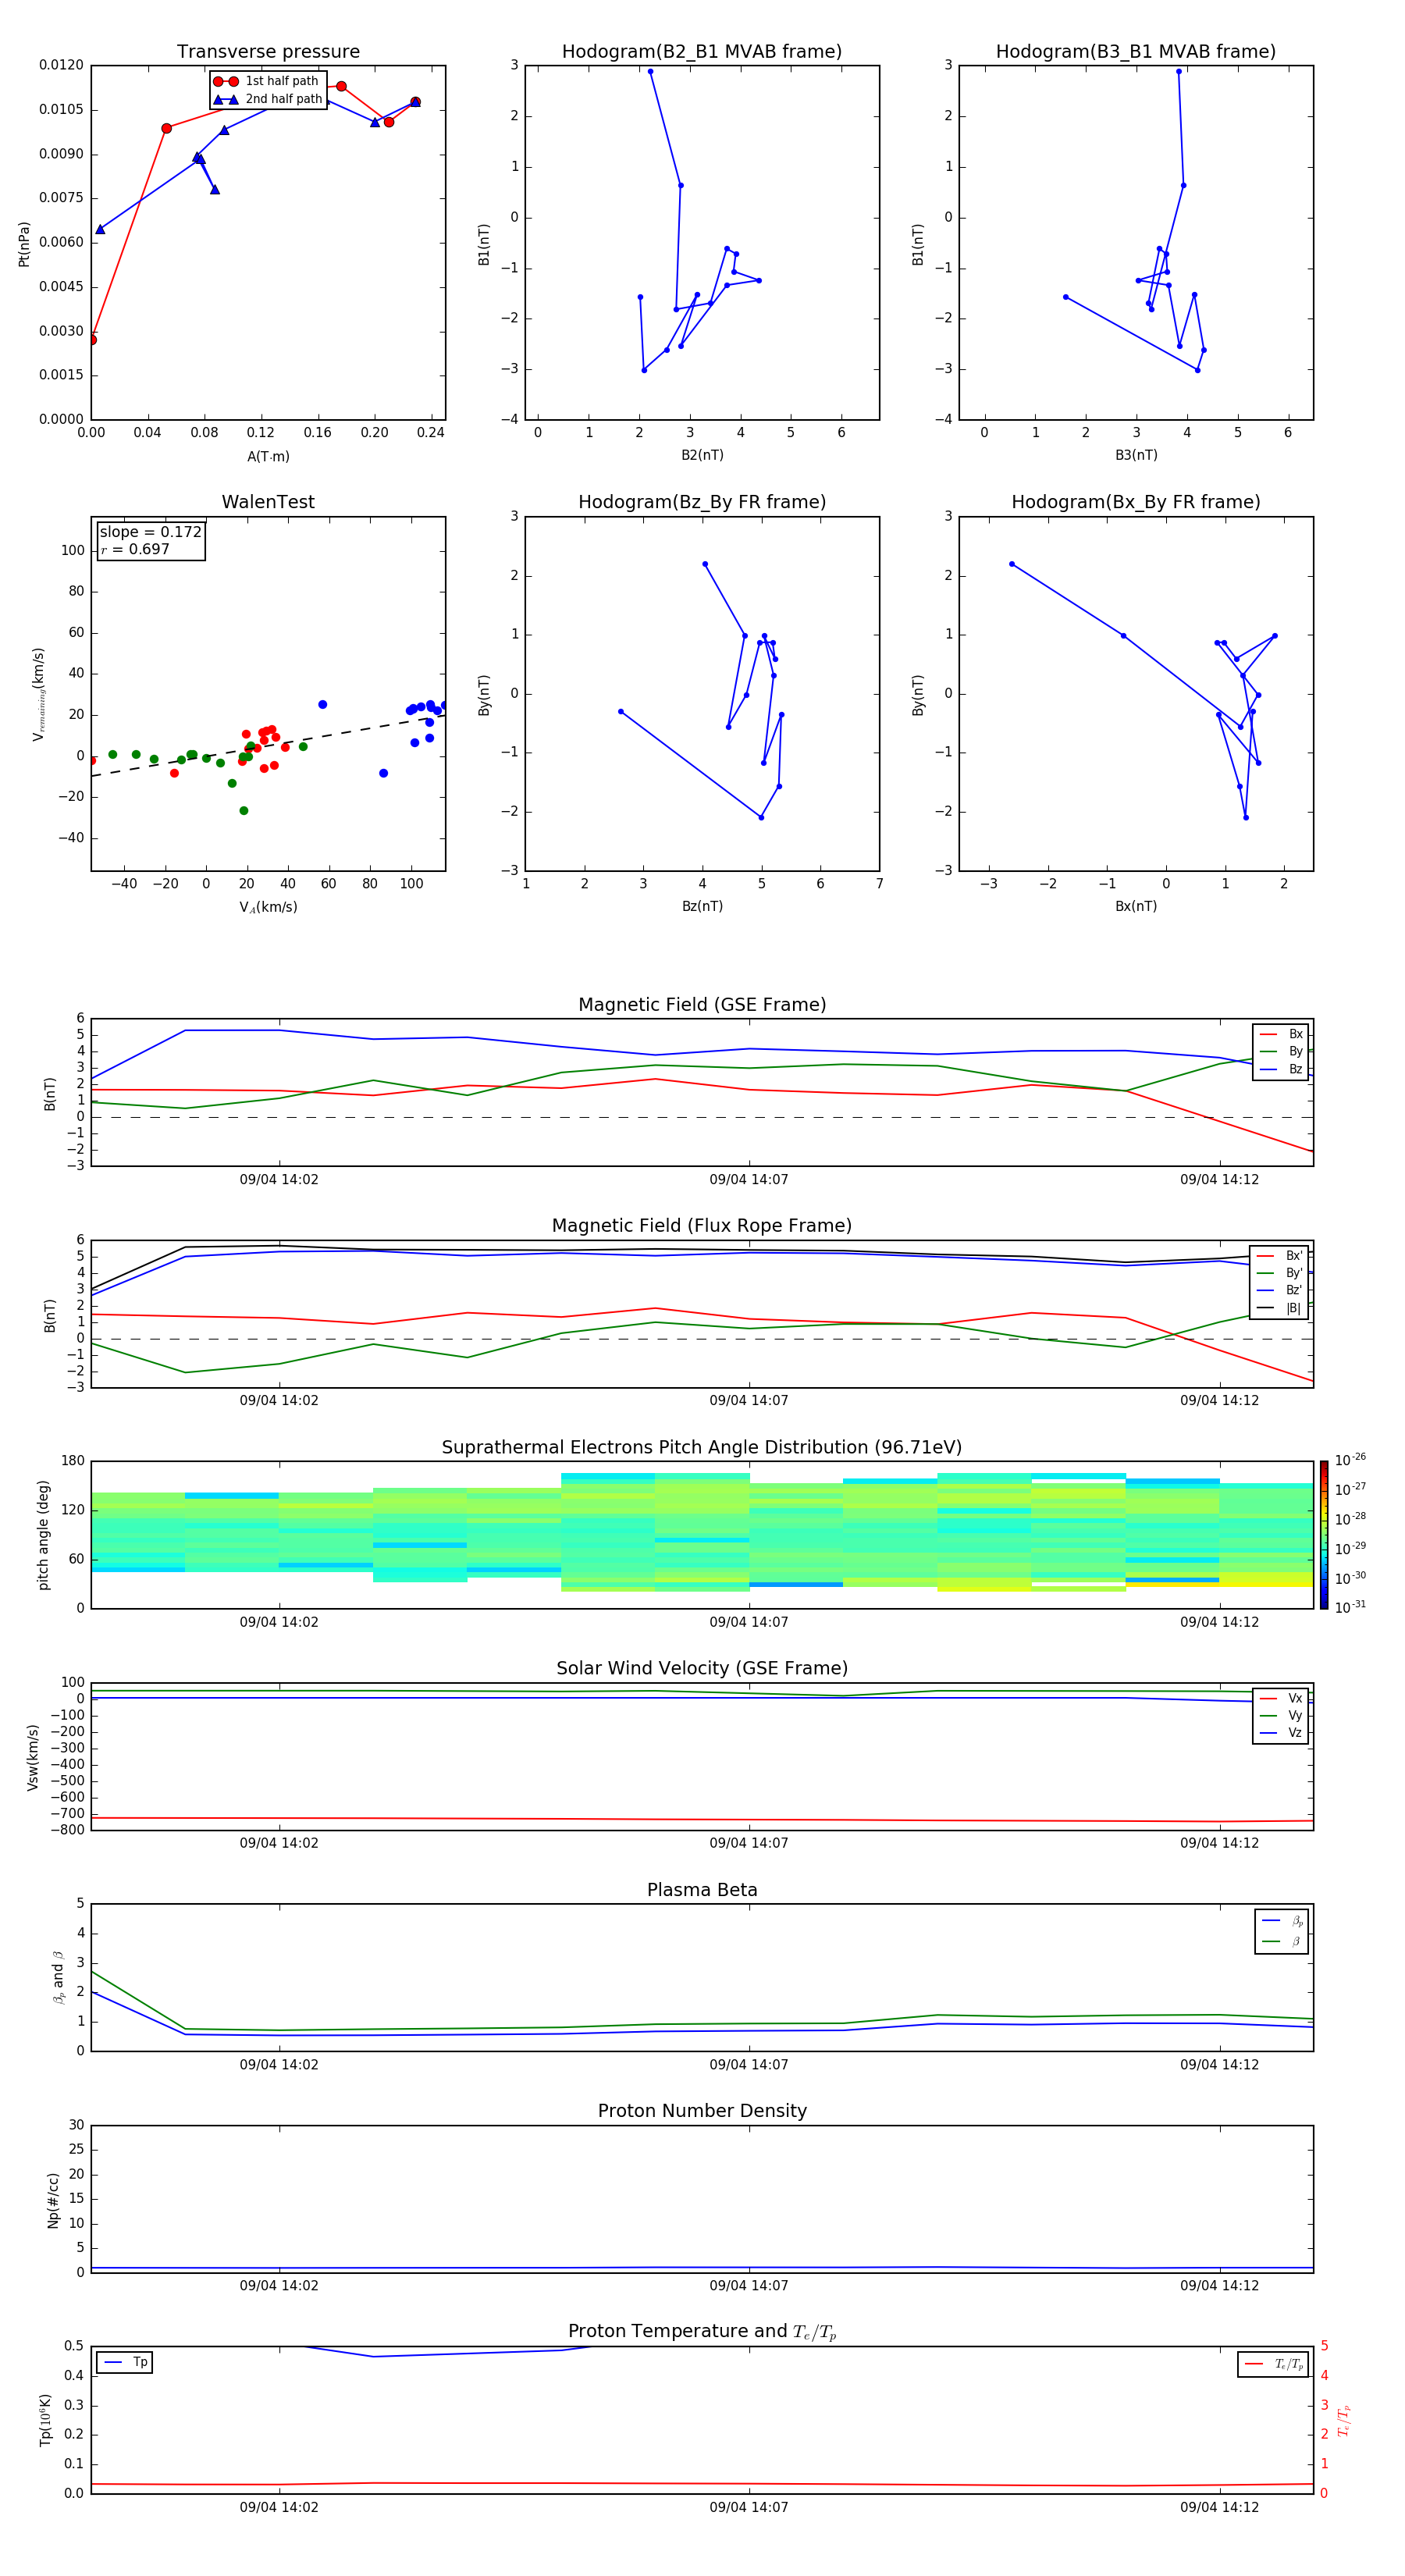Click the "Transverse pressure" plot title
This screenshot has height=2576, width=1405.
pyautogui.click(x=268, y=52)
